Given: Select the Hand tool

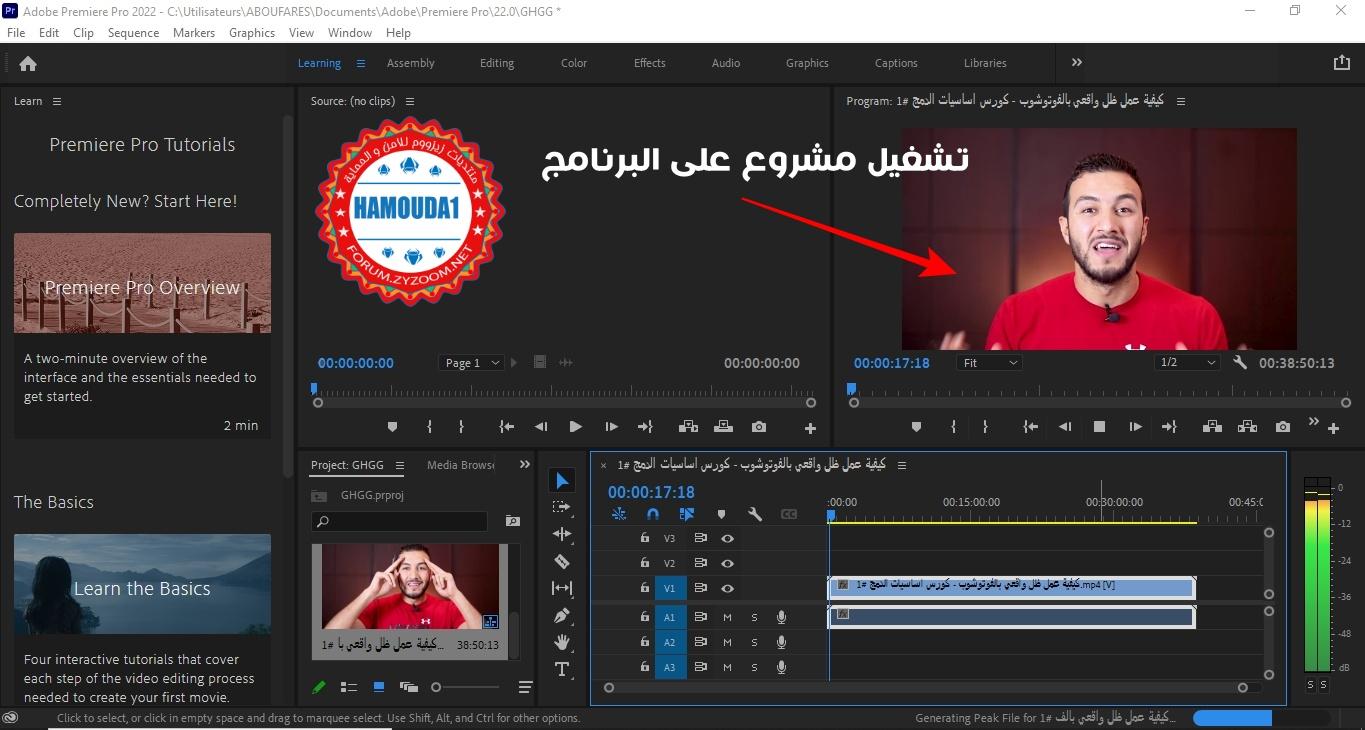Looking at the screenshot, I should pos(562,642).
